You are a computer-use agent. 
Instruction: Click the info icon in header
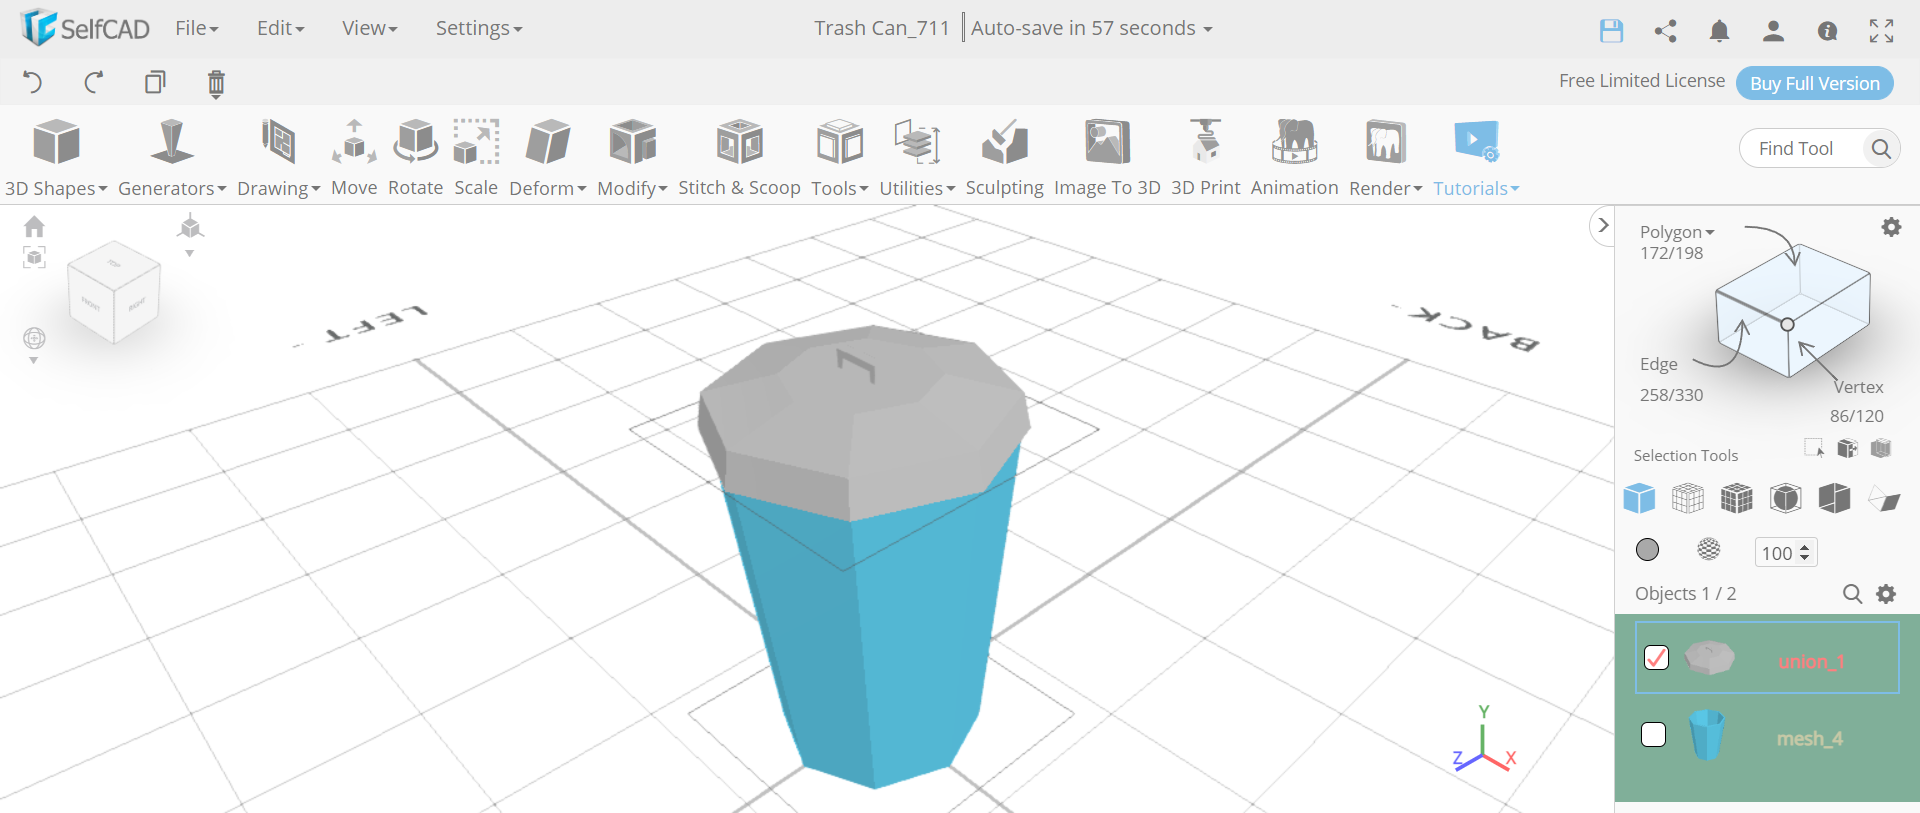pos(1827,31)
